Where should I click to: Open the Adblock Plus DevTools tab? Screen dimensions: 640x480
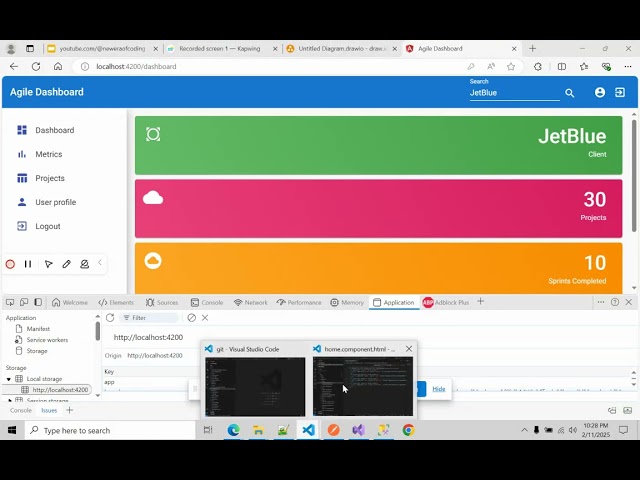(x=446, y=302)
